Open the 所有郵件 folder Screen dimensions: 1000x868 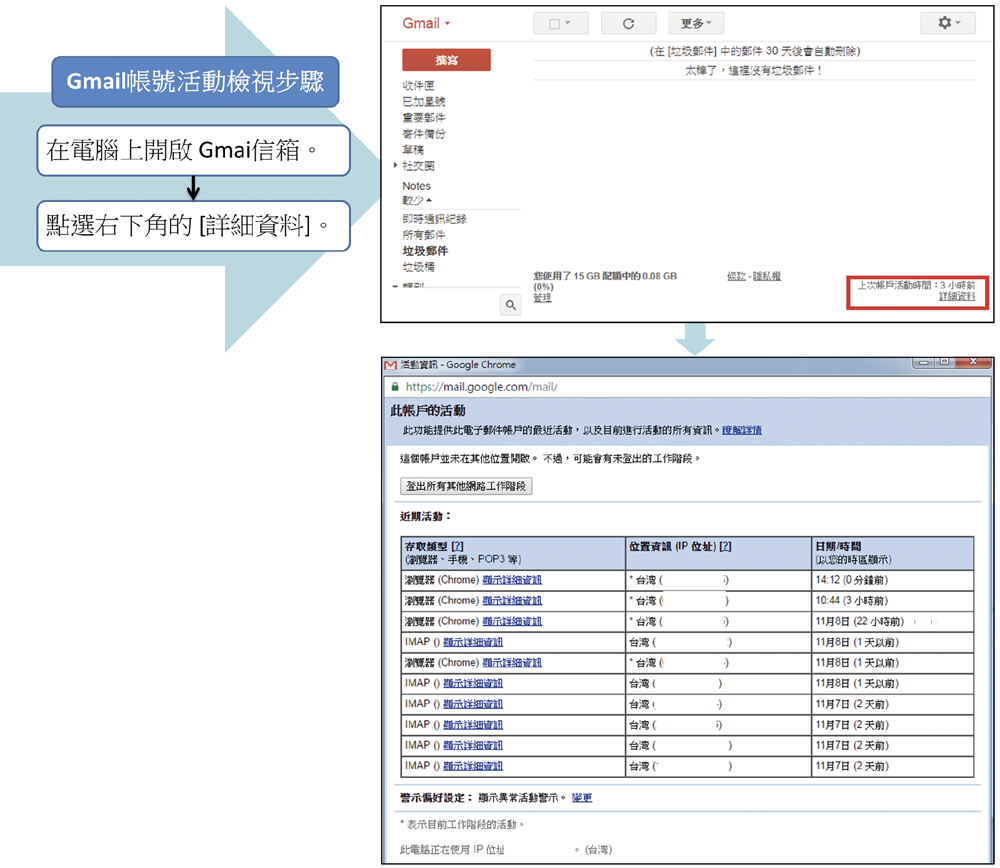click(x=424, y=235)
